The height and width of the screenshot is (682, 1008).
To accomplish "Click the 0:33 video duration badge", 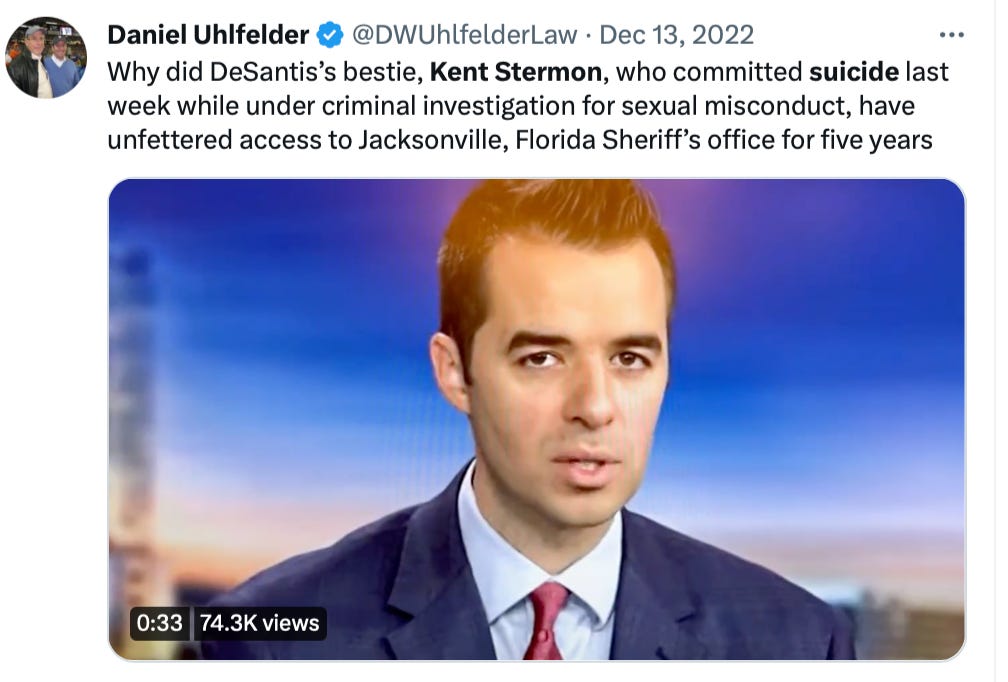I will coord(159,623).
